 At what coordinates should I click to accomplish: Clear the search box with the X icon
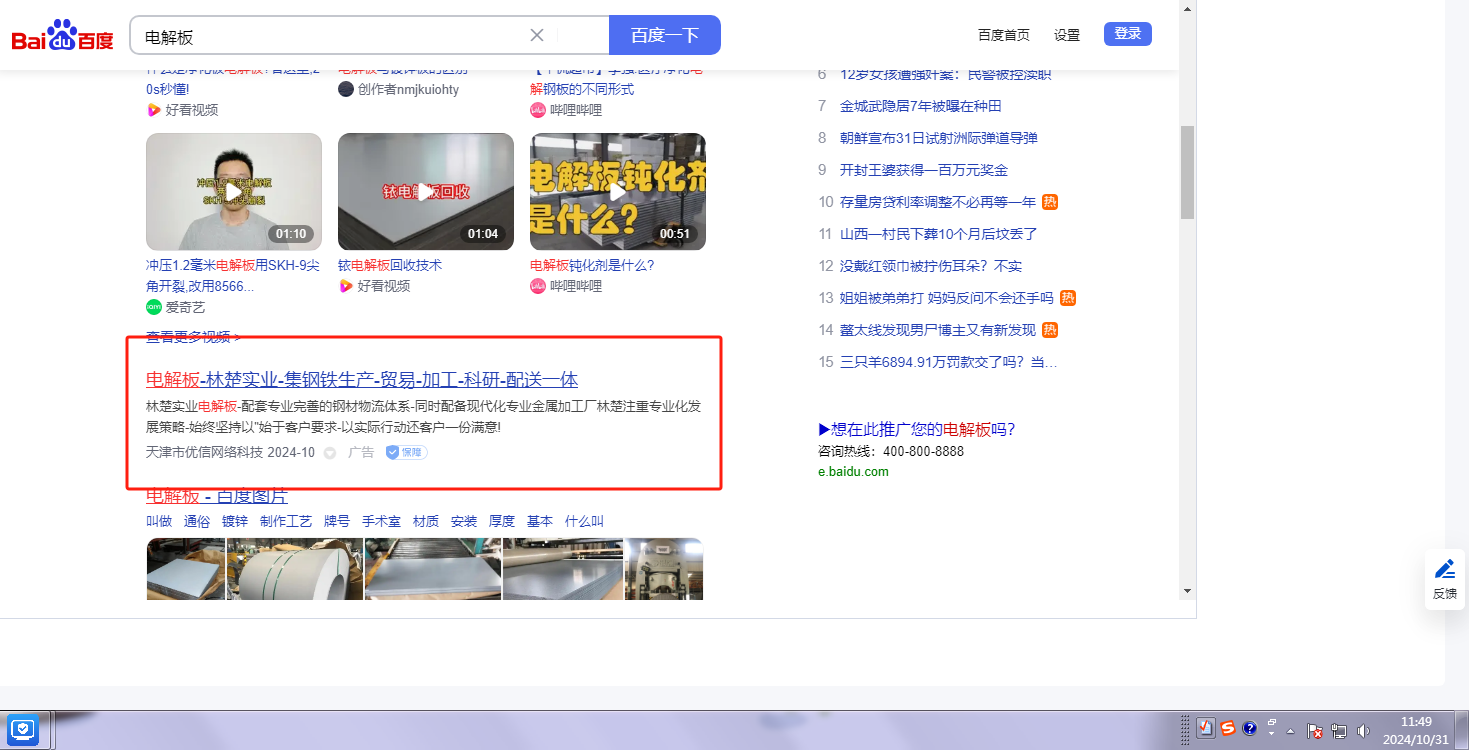[537, 35]
